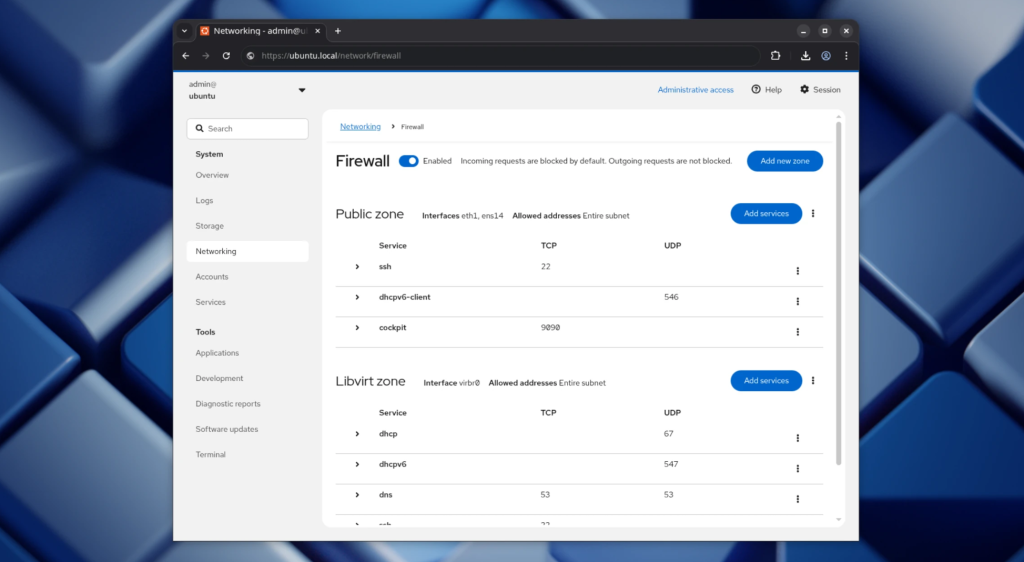Open browser downloads icon
Image resolution: width=1024 pixels, height=562 pixels.
click(x=806, y=56)
